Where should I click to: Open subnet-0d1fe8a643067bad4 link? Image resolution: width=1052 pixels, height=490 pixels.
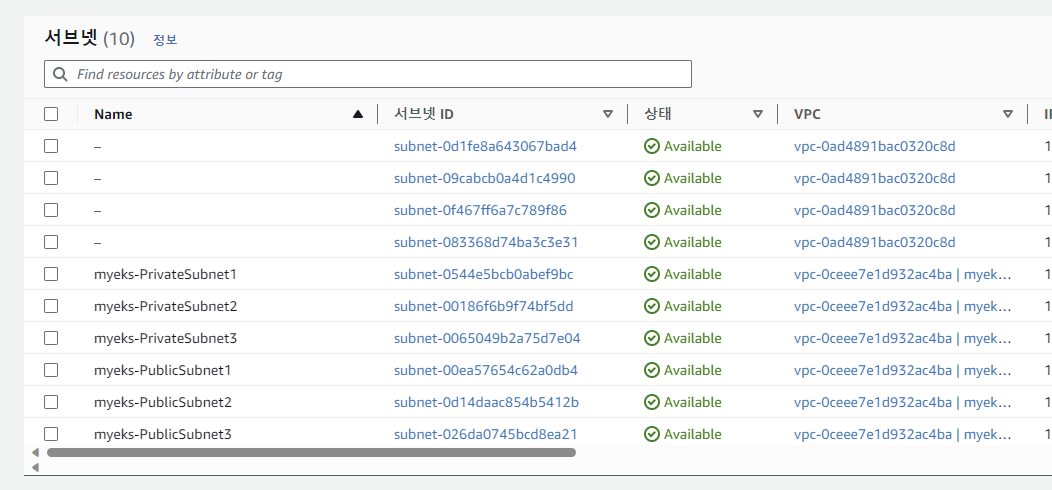pyautogui.click(x=485, y=146)
